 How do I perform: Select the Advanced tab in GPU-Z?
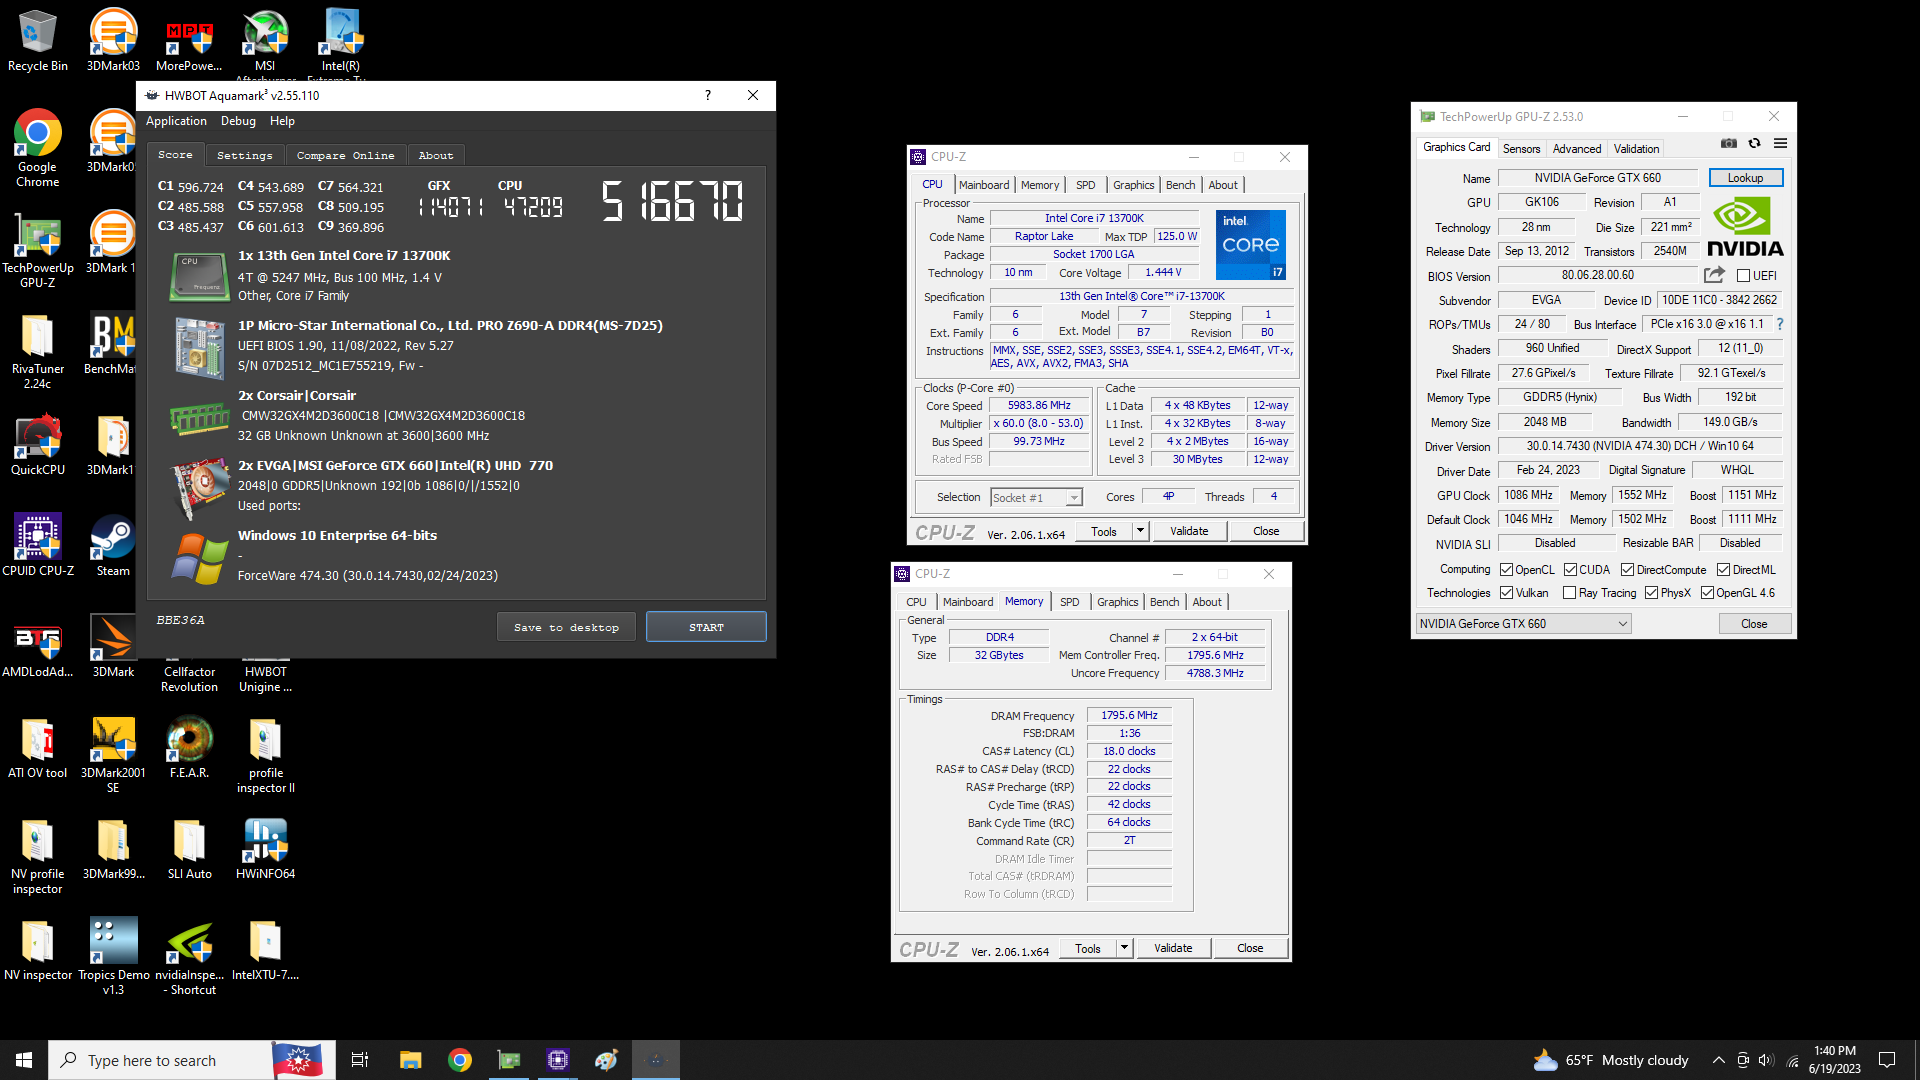coord(1577,148)
